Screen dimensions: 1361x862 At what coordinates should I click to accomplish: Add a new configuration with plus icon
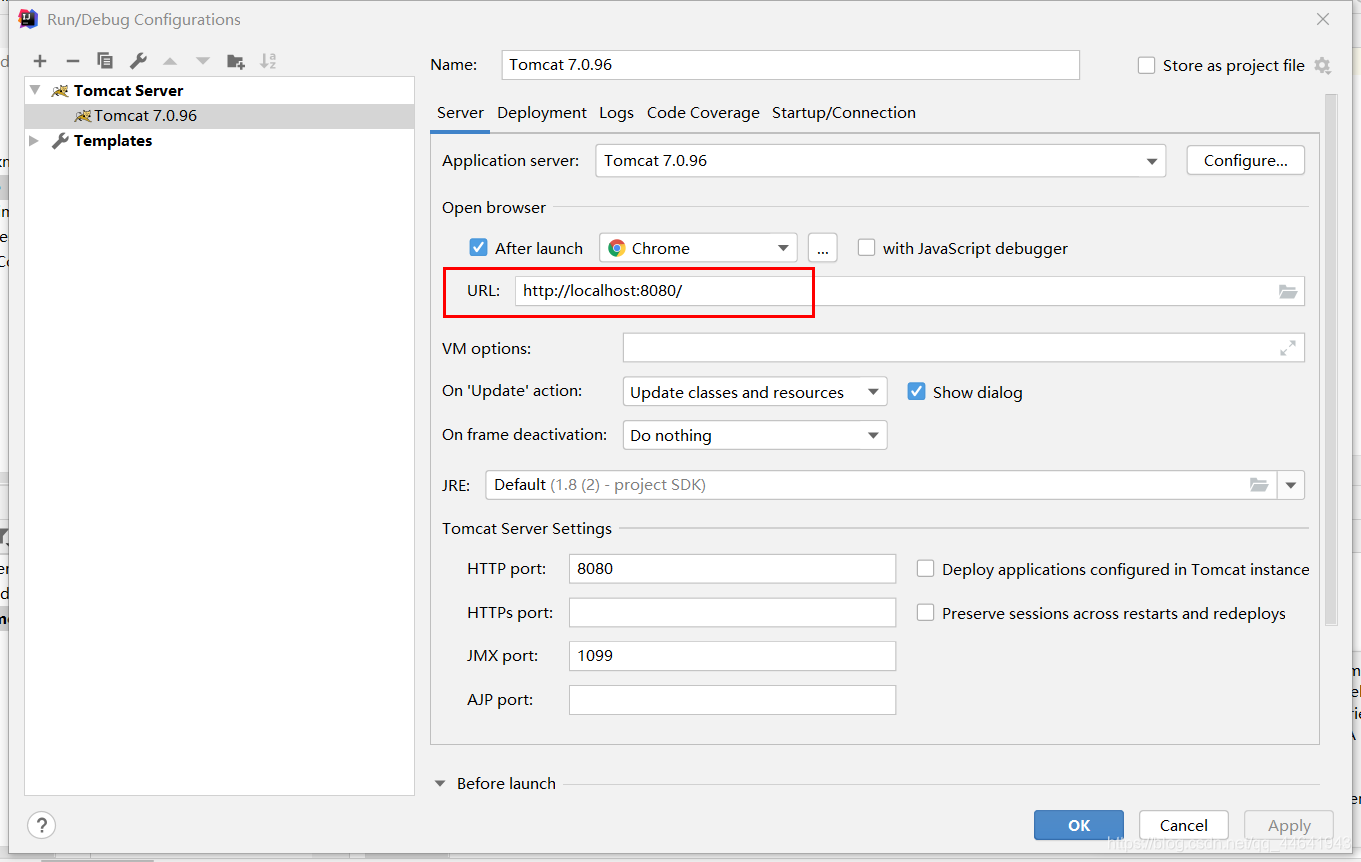click(x=40, y=61)
